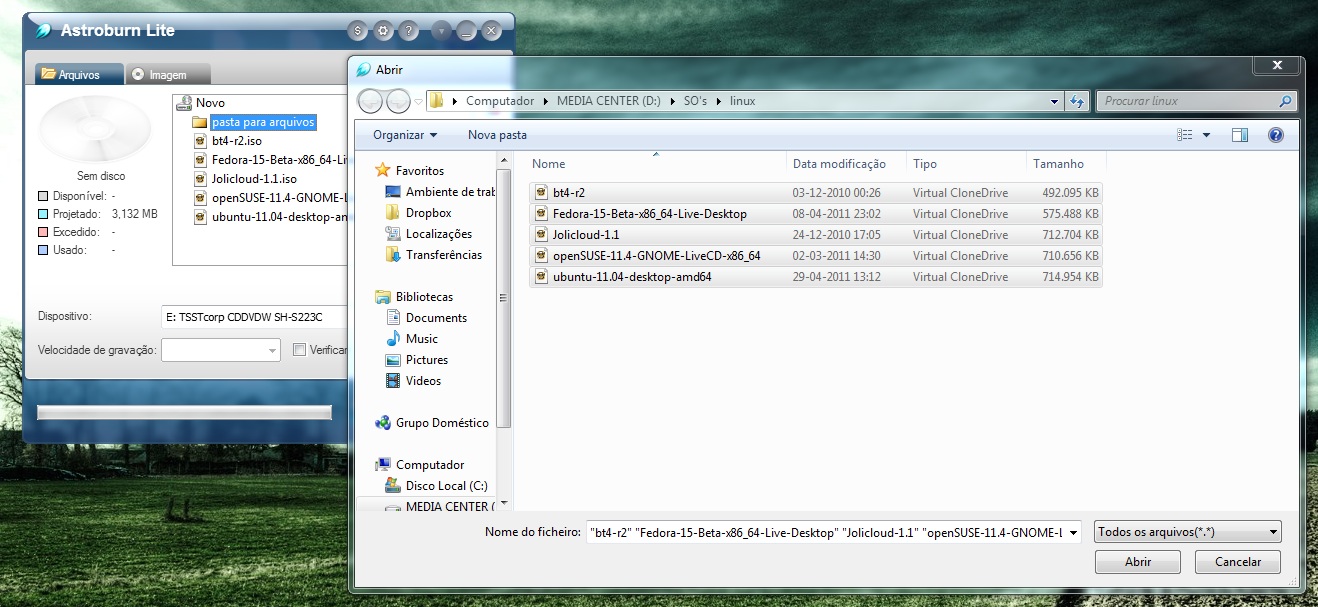Open Transferências in the navigation pane

(x=444, y=255)
